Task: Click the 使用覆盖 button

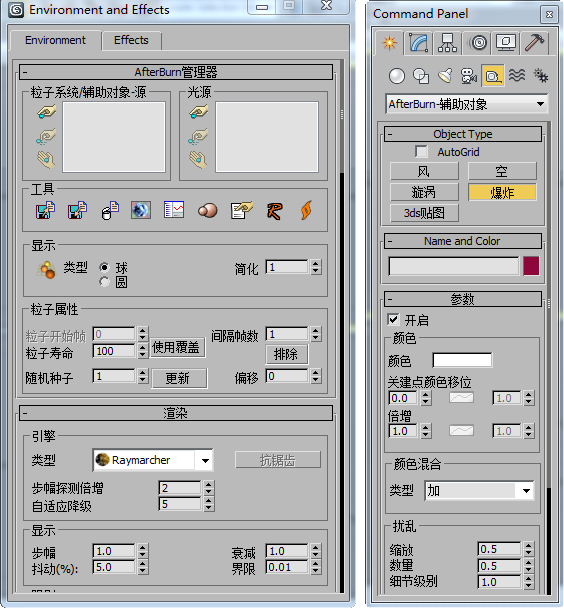Action: tap(177, 347)
